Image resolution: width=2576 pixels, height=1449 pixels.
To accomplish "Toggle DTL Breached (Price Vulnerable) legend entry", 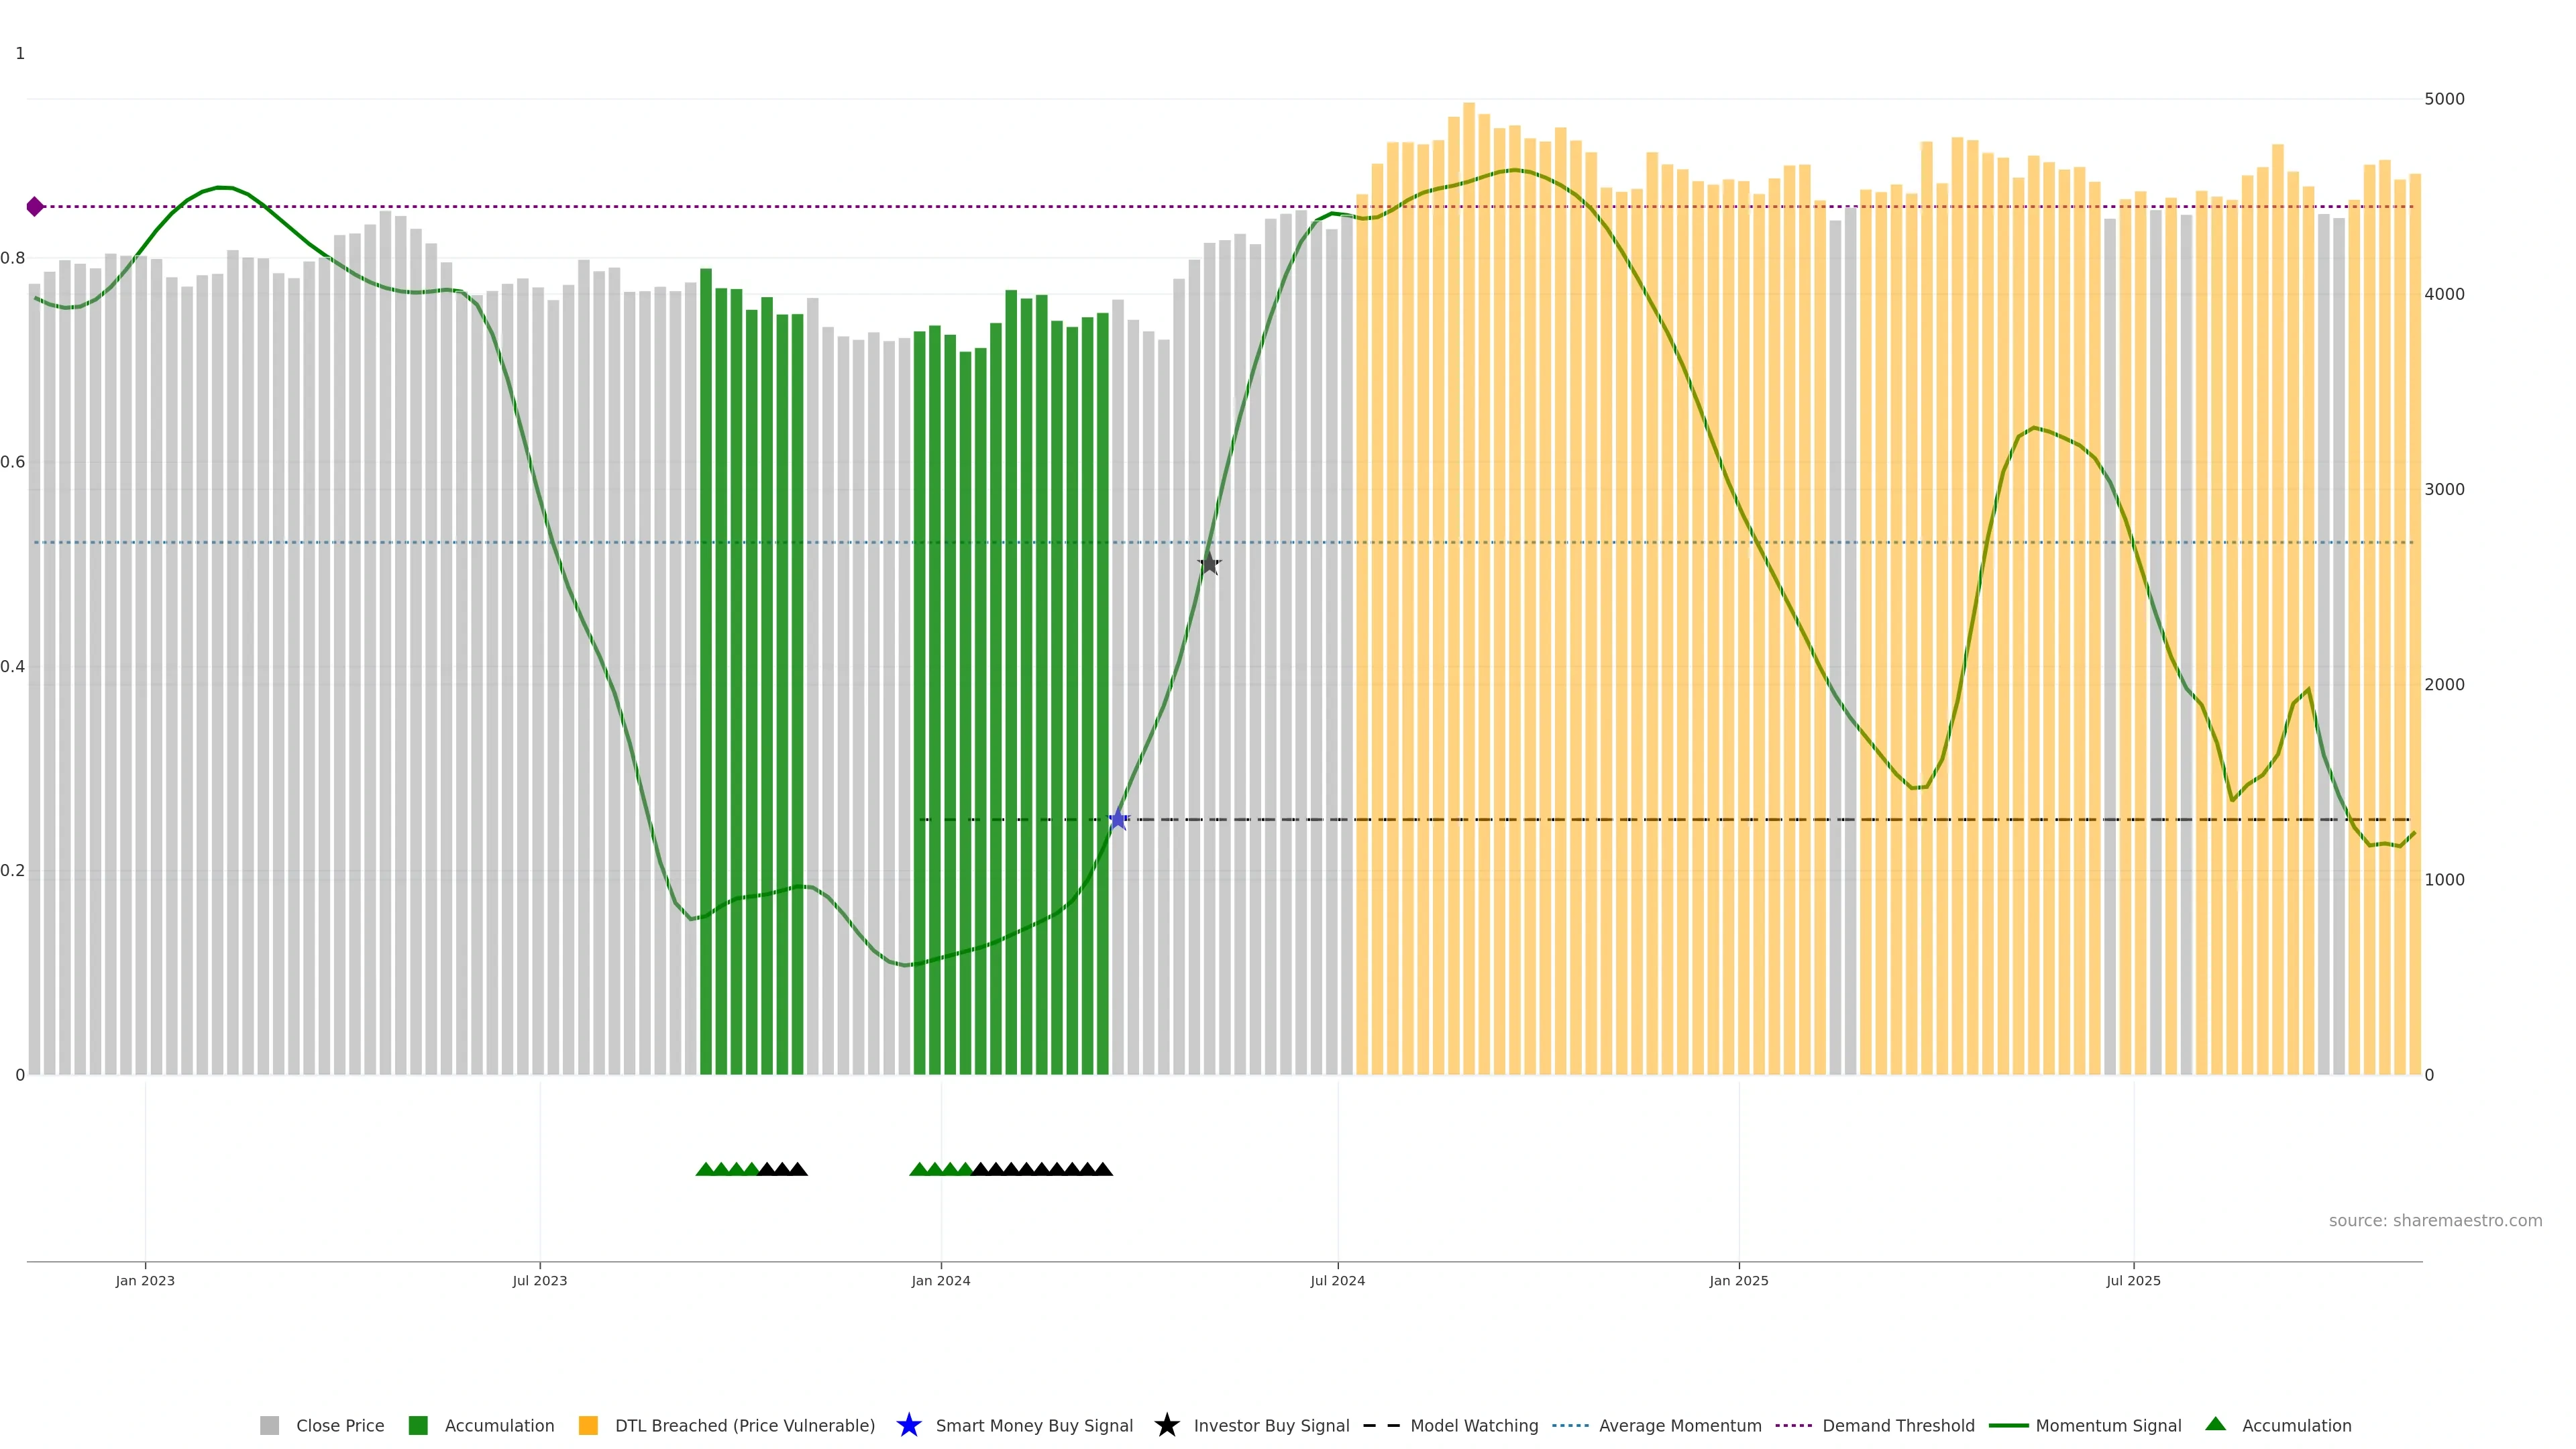I will 744,1425.
